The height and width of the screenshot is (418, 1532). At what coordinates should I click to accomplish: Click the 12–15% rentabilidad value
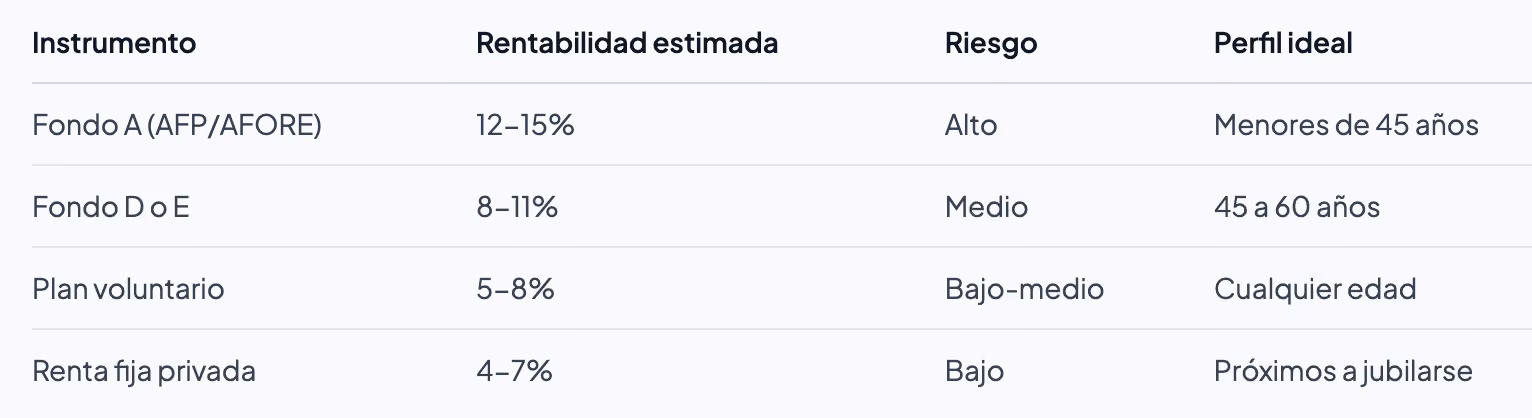[525, 125]
